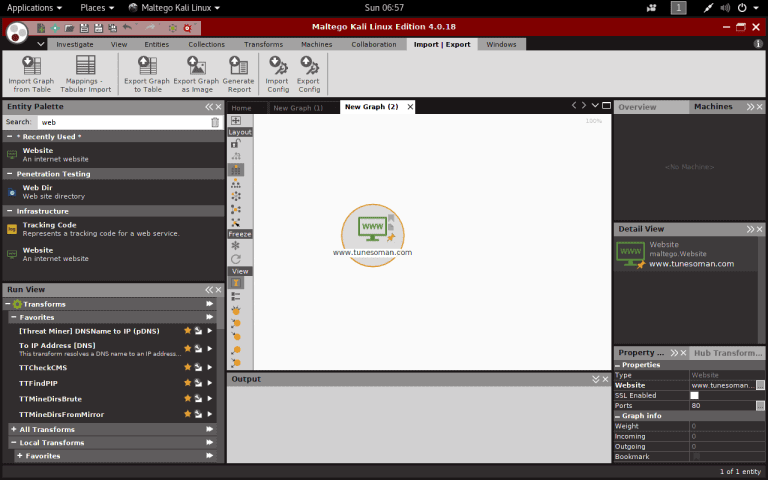Click the refresh layout icon under Freeze
The width and height of the screenshot is (768, 480).
click(236, 259)
